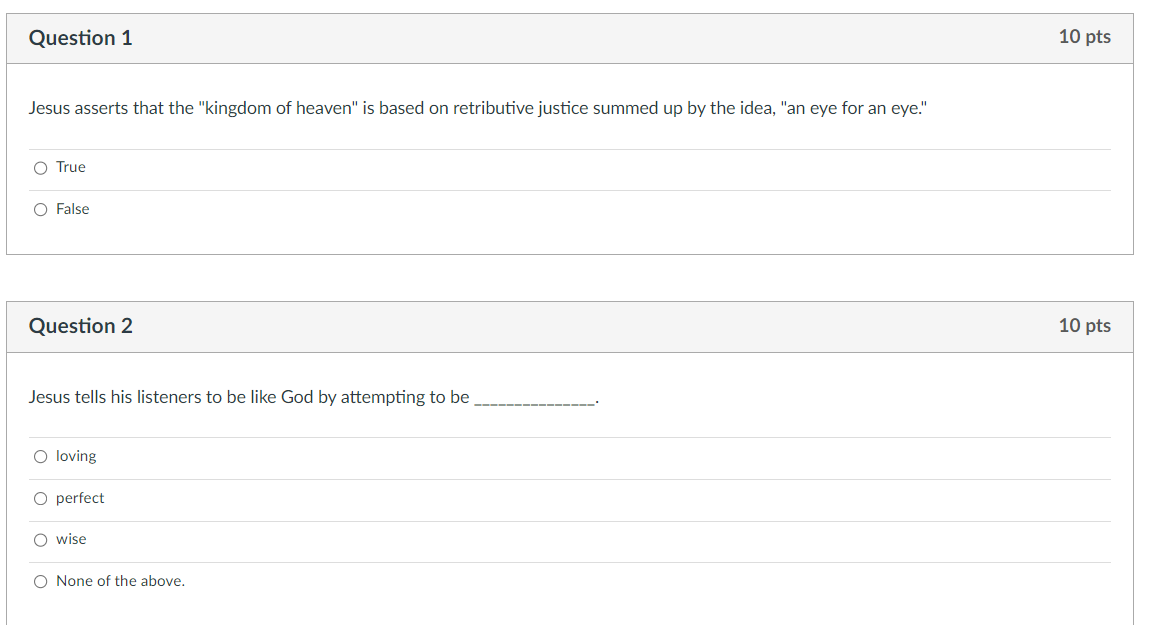Choose the perfect answer option

40,498
